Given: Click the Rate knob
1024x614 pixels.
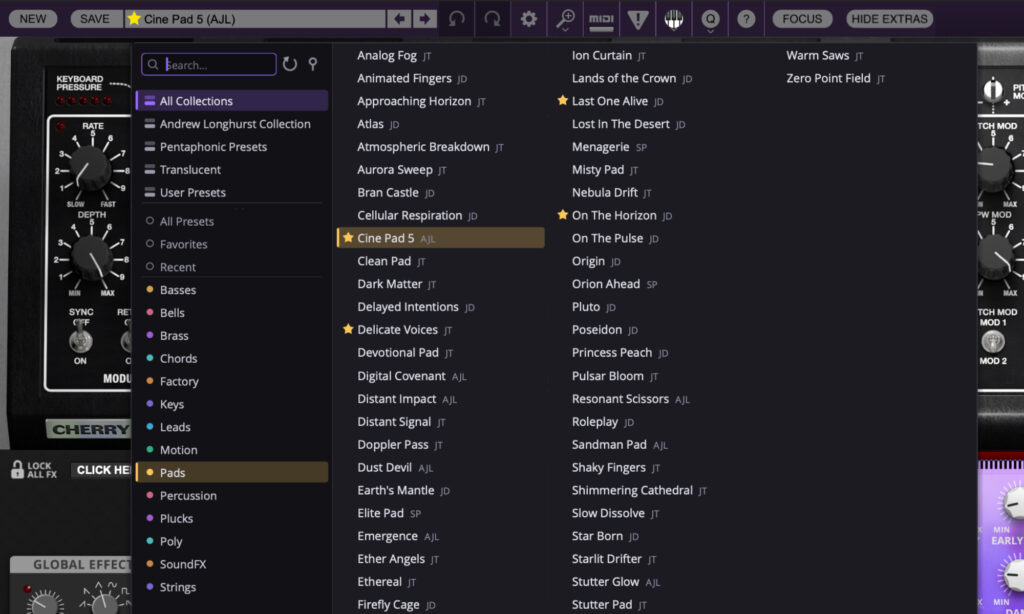Looking at the screenshot, I should click(91, 169).
